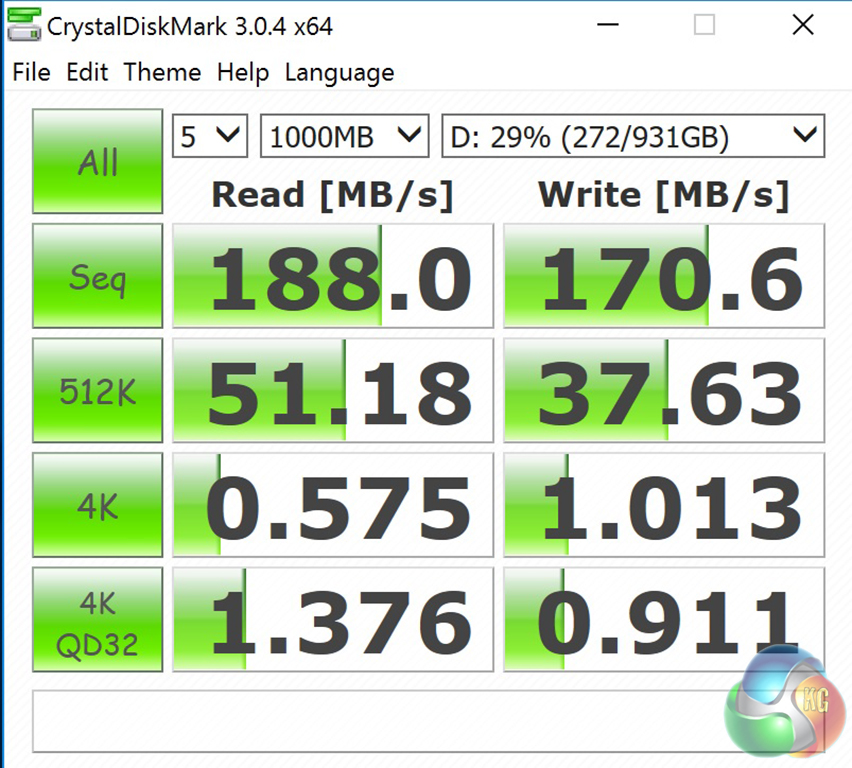Click the 512K write result 37.63
Image resolution: width=852 pixels, height=768 pixels.
tap(664, 390)
